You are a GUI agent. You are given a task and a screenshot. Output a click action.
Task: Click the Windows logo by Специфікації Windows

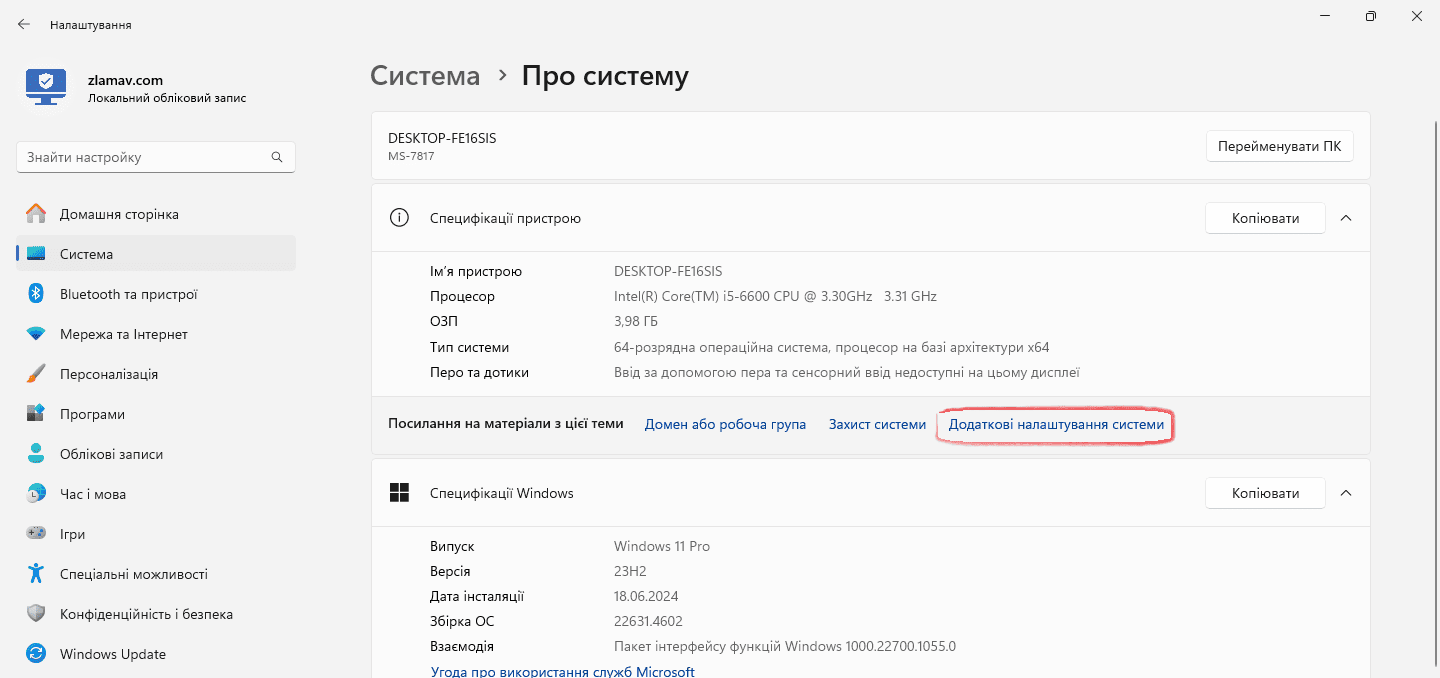[399, 493]
